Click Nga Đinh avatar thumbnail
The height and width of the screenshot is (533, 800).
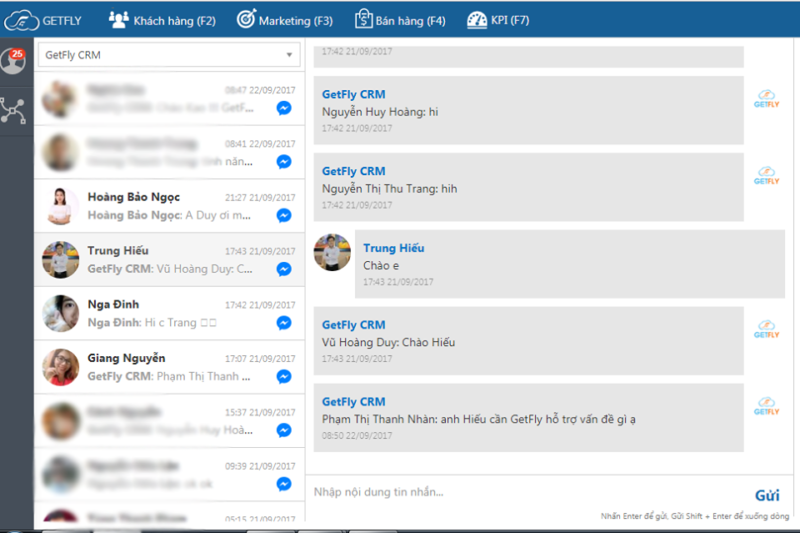(x=61, y=314)
